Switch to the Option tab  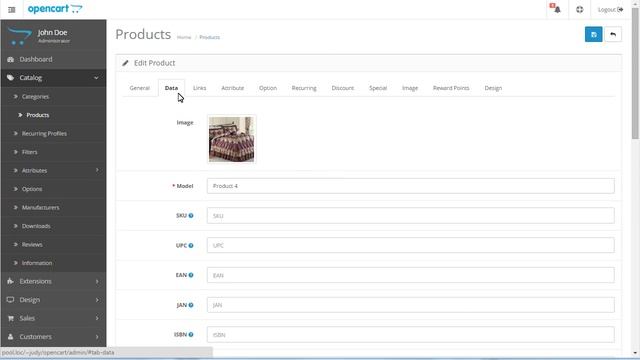(x=268, y=88)
